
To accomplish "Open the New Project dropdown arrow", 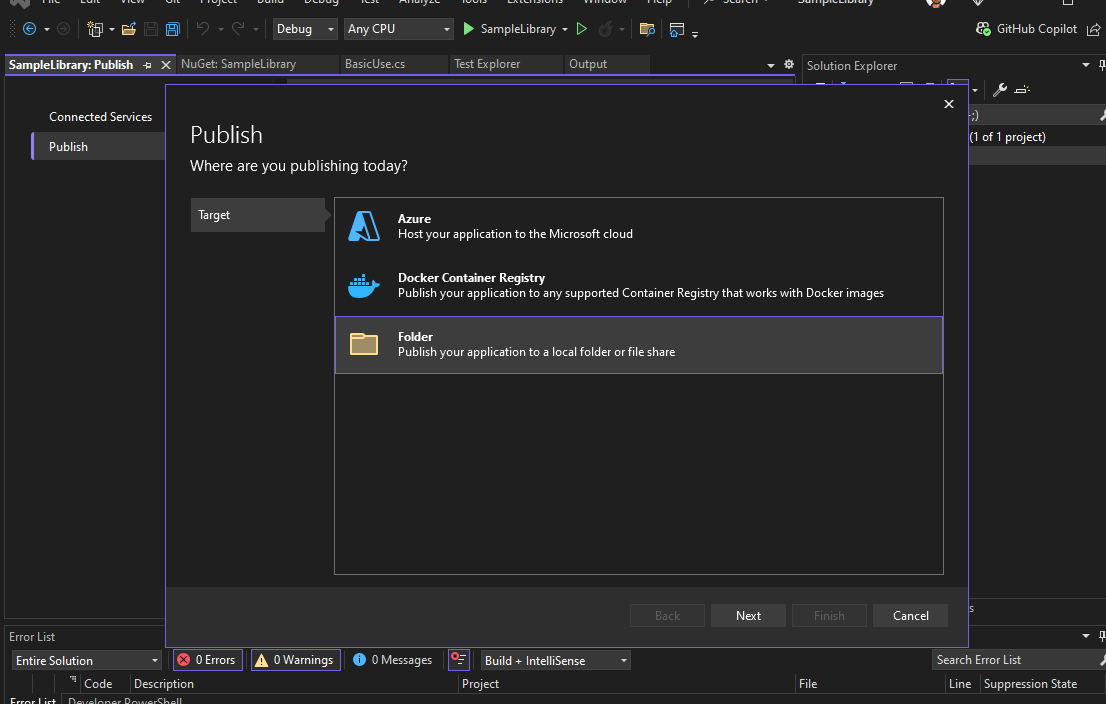I will [x=111, y=30].
